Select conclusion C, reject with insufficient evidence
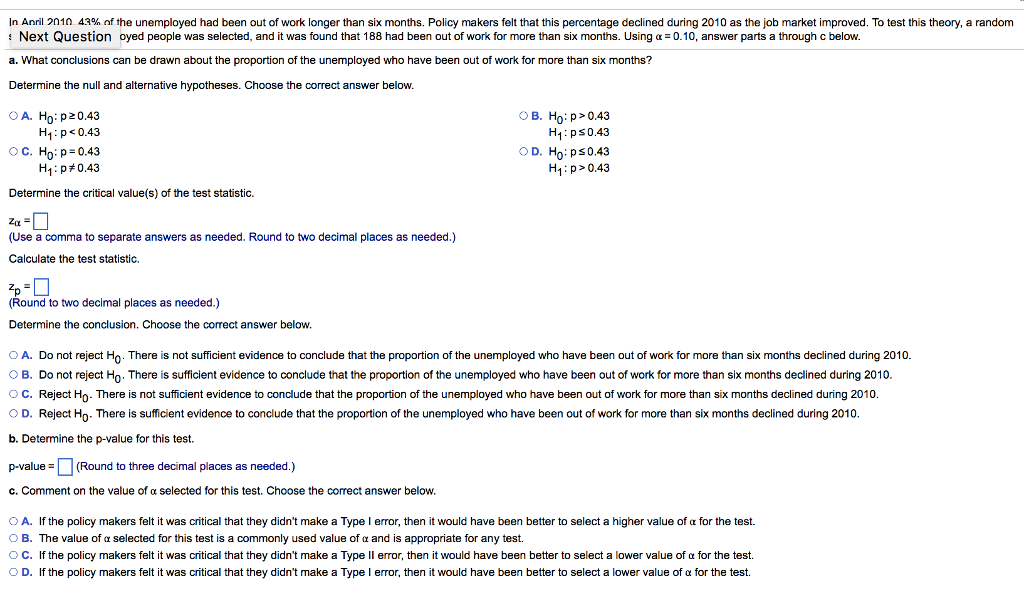Image resolution: width=1024 pixels, height=613 pixels. pyautogui.click(x=13, y=392)
